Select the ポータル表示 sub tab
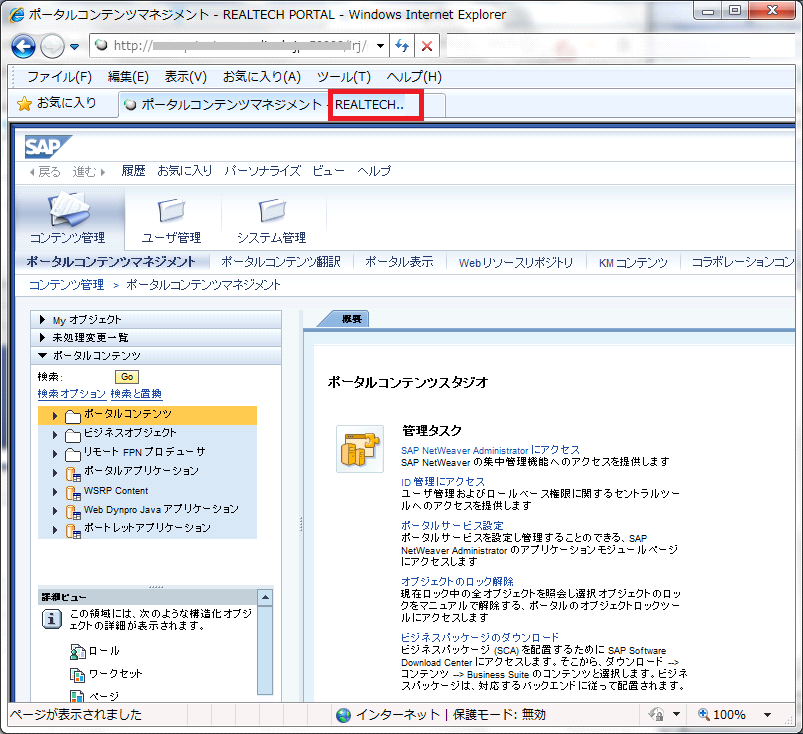803x734 pixels. (399, 262)
